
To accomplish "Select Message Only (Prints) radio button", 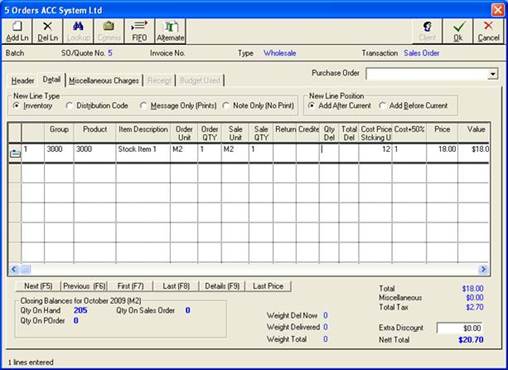I will point(143,106).
